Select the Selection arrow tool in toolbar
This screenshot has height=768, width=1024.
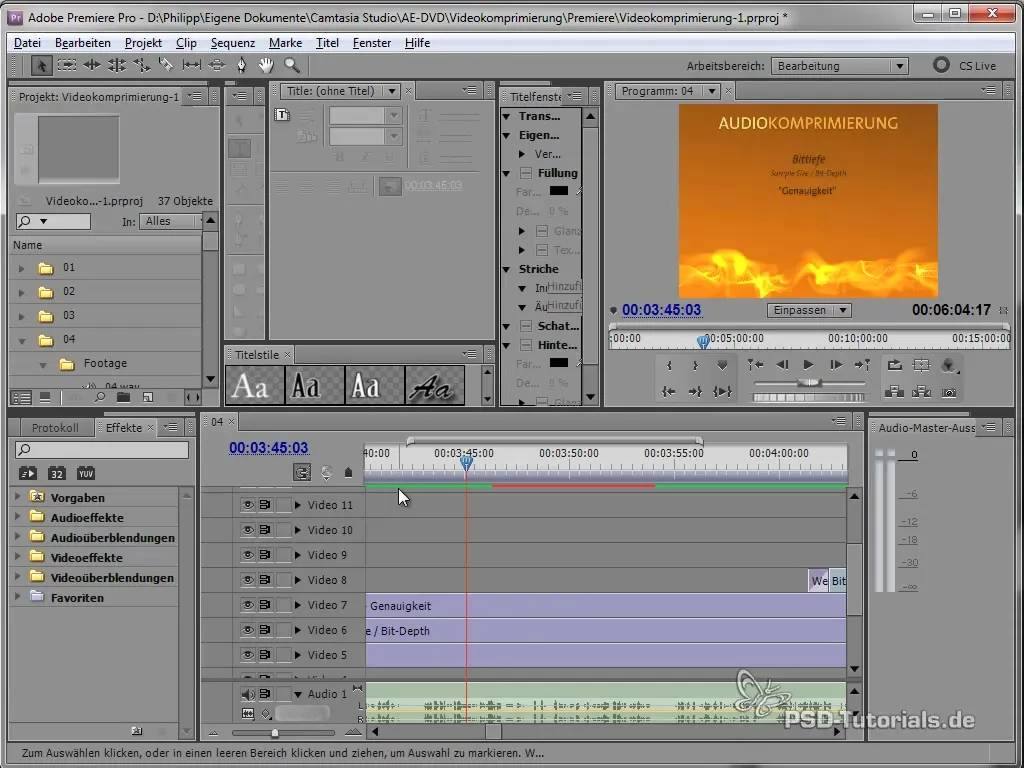pos(40,65)
